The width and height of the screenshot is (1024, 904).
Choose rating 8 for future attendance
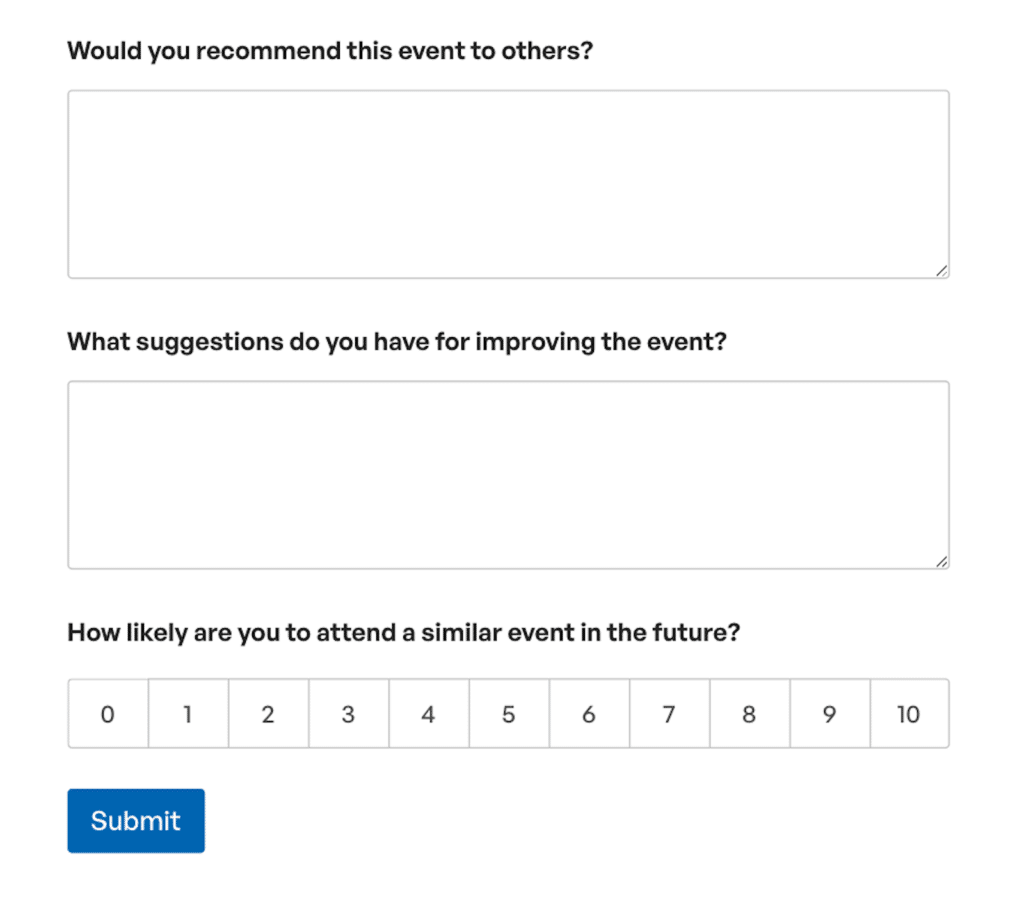coord(749,714)
